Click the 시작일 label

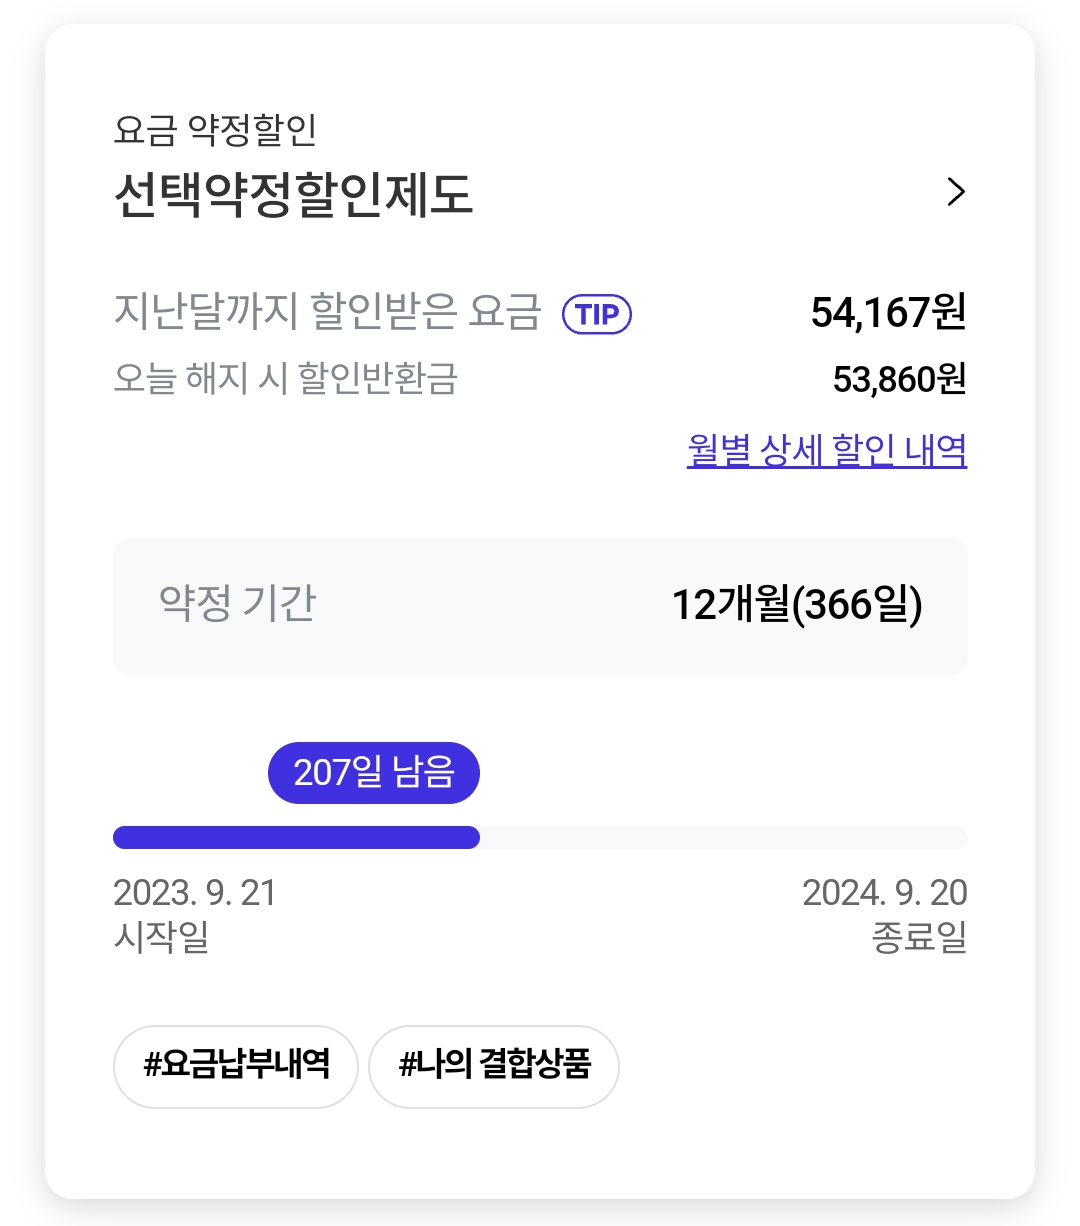click(x=161, y=937)
